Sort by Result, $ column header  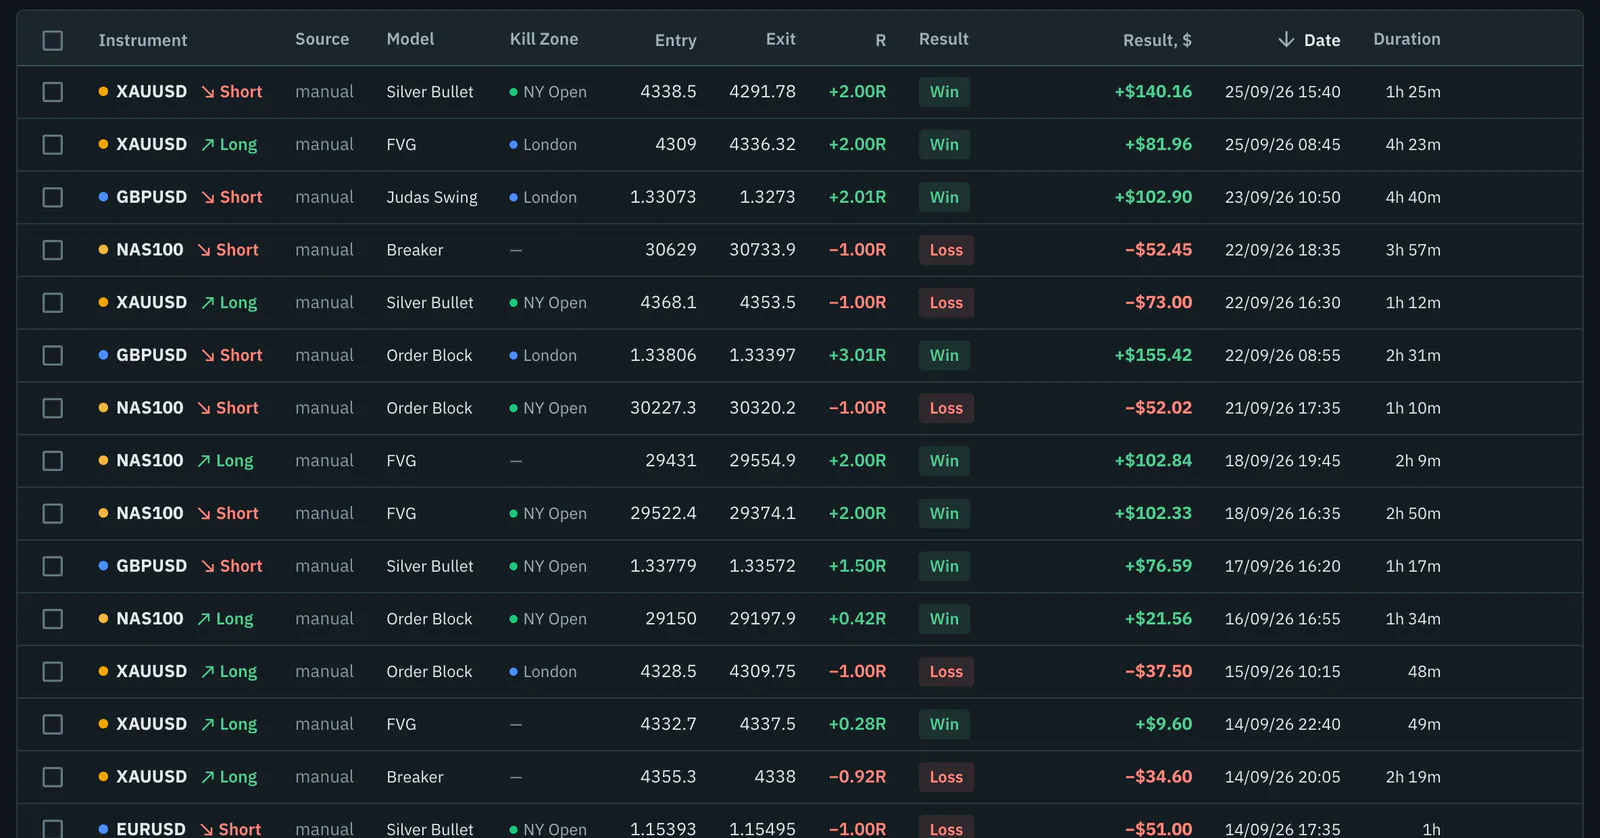point(1157,40)
